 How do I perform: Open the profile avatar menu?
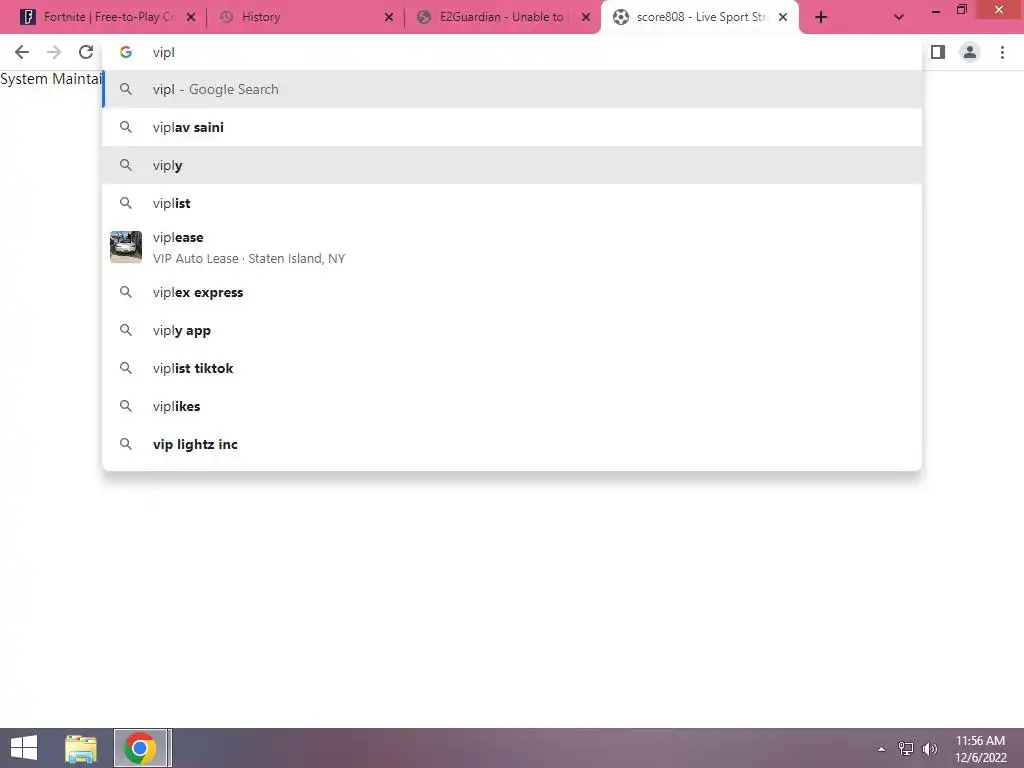tap(970, 52)
